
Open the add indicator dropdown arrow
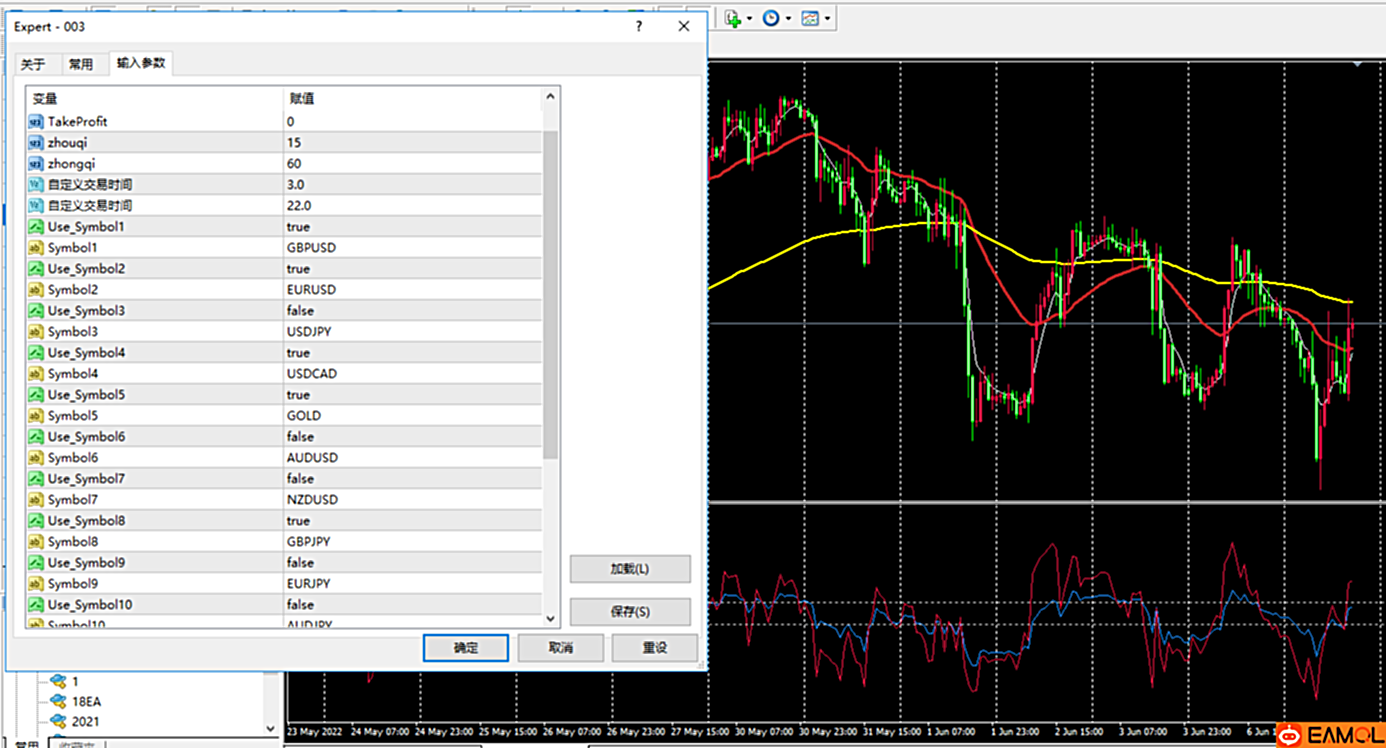point(749,18)
